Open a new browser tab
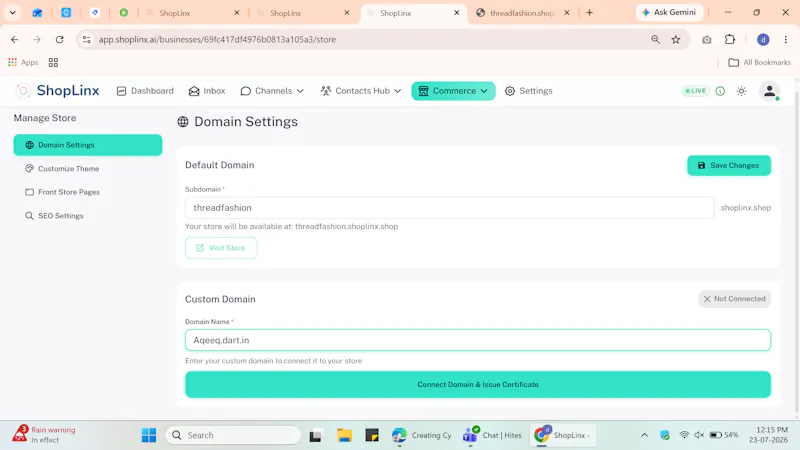800x450 pixels. [x=589, y=13]
